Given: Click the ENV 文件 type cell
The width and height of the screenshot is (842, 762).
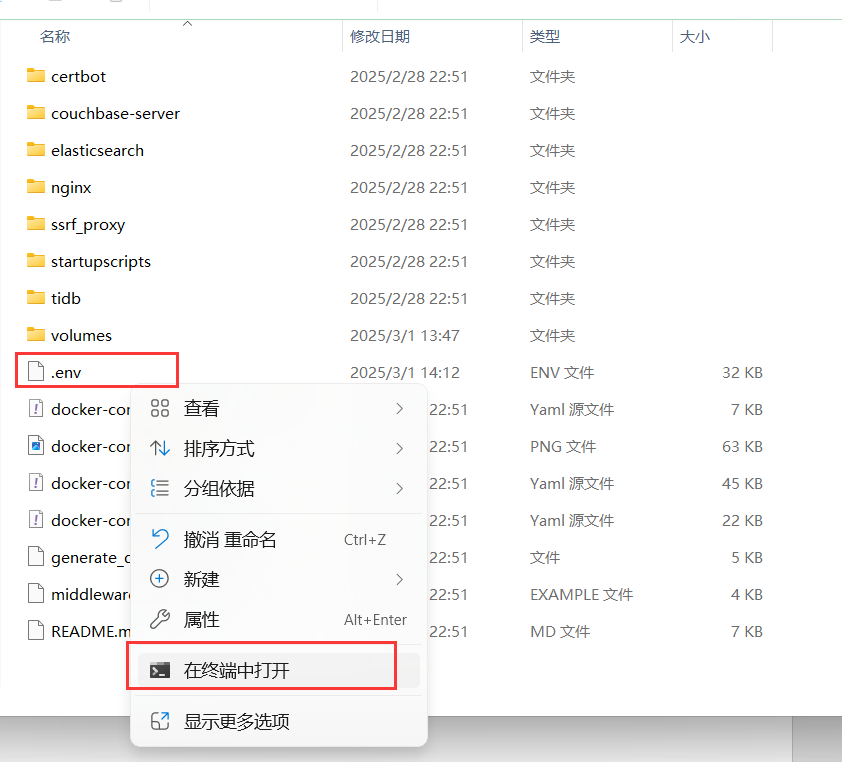Looking at the screenshot, I should tap(562, 373).
